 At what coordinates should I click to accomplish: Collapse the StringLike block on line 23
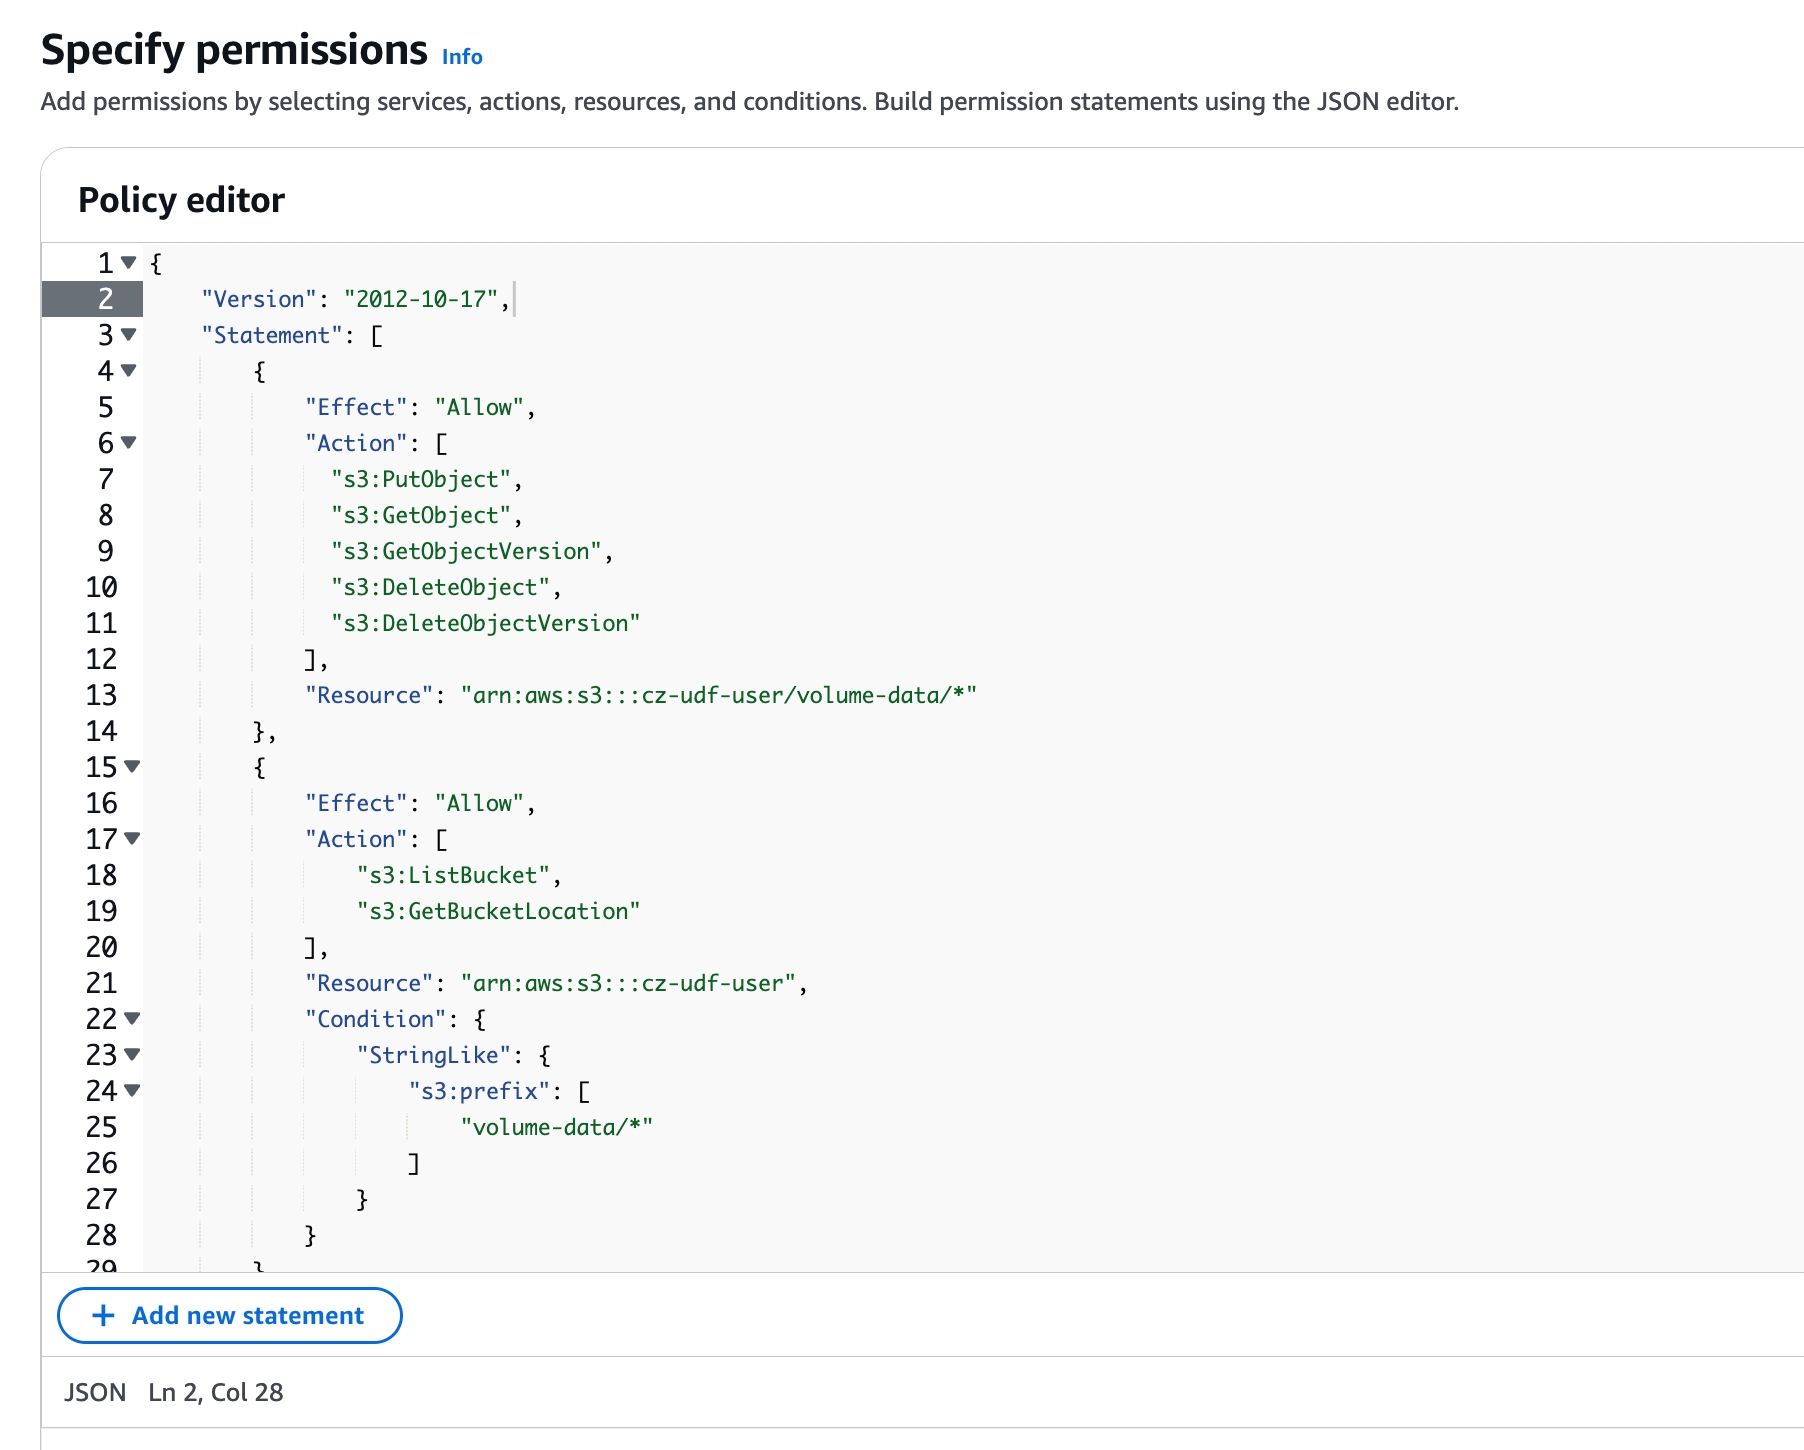click(x=132, y=1055)
